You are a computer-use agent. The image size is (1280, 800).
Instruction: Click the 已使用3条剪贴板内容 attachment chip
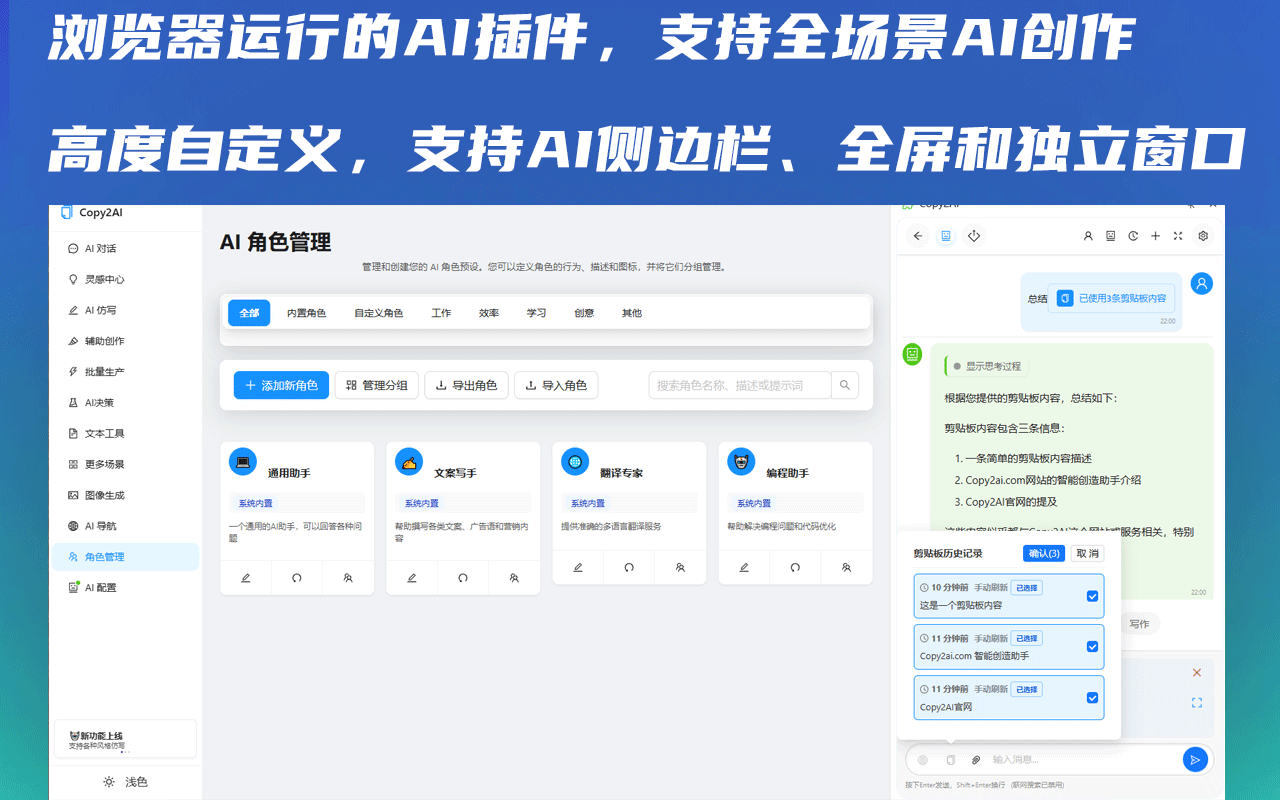1111,298
